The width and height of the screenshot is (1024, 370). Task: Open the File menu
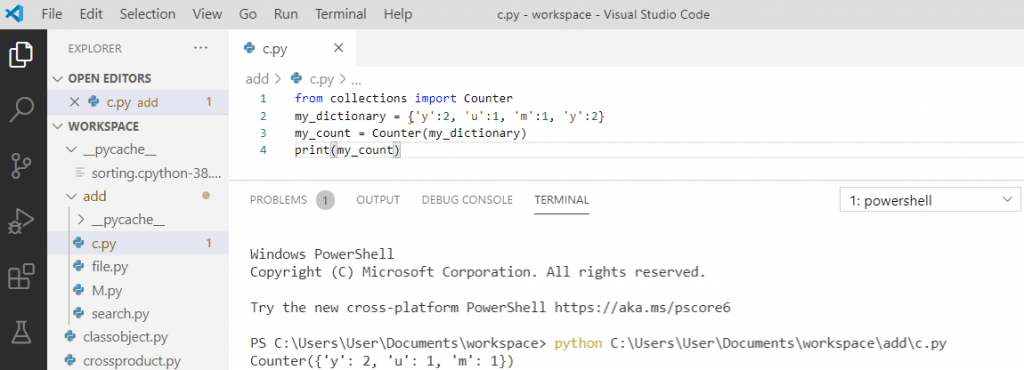52,14
